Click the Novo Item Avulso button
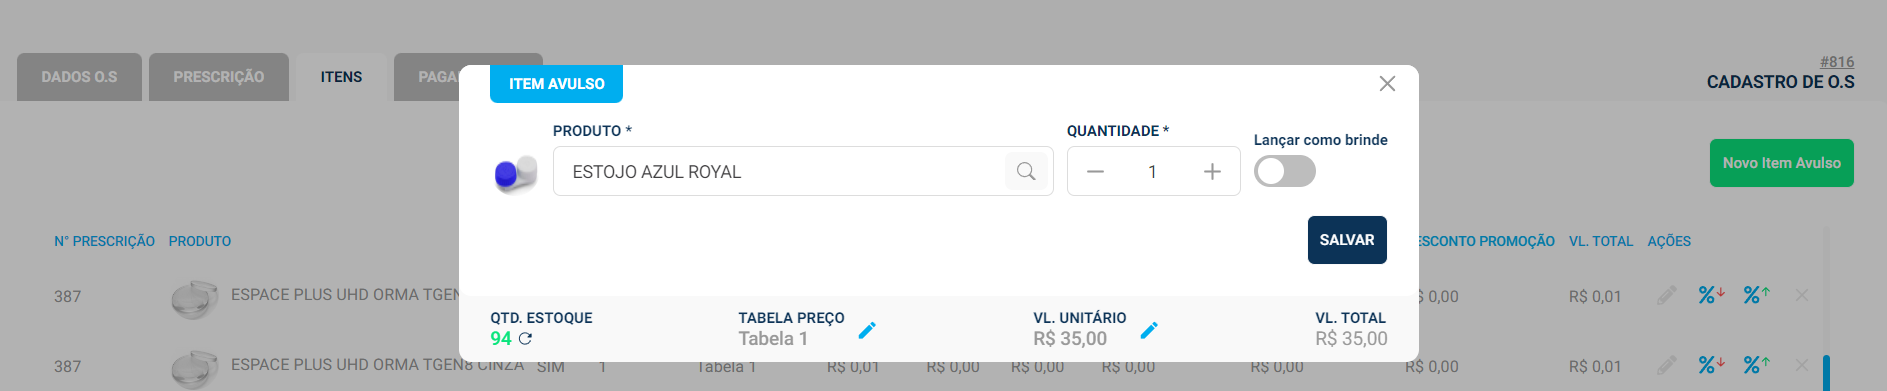Image resolution: width=1887 pixels, height=391 pixels. (1781, 163)
